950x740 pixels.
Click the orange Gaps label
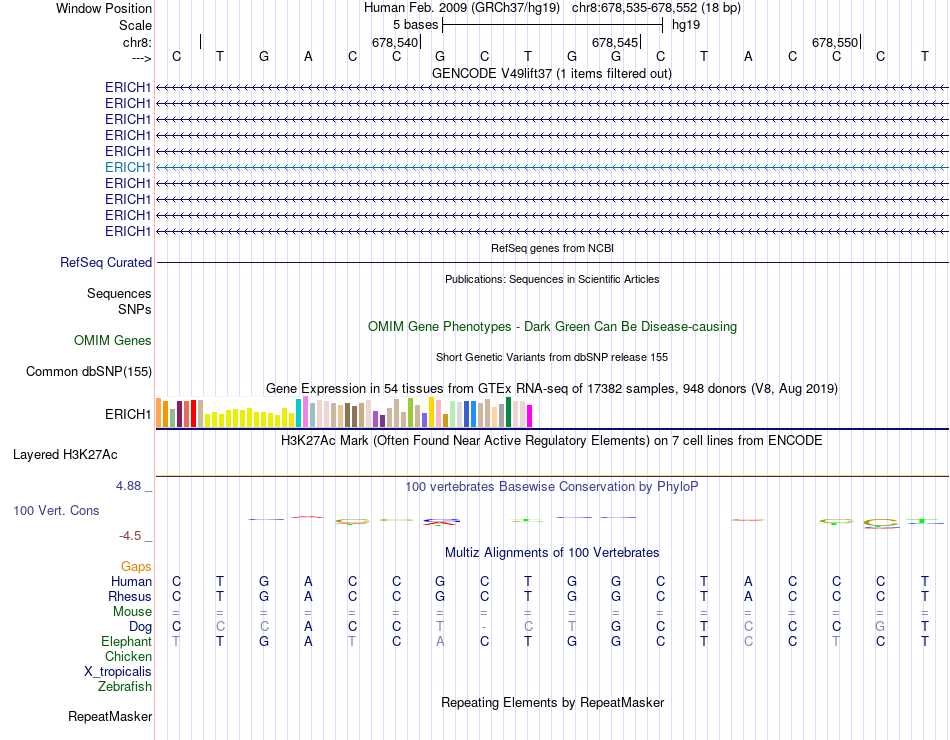136,567
